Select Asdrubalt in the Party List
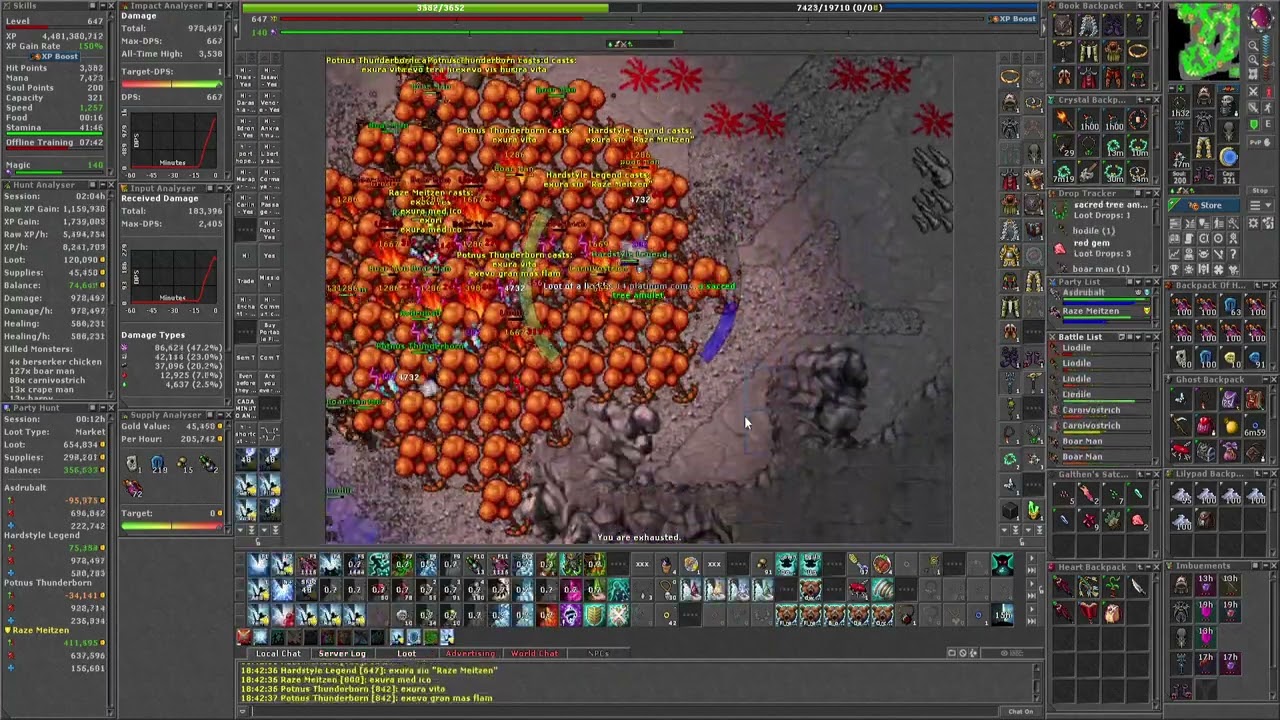This screenshot has height=720, width=1280. click(1099, 296)
